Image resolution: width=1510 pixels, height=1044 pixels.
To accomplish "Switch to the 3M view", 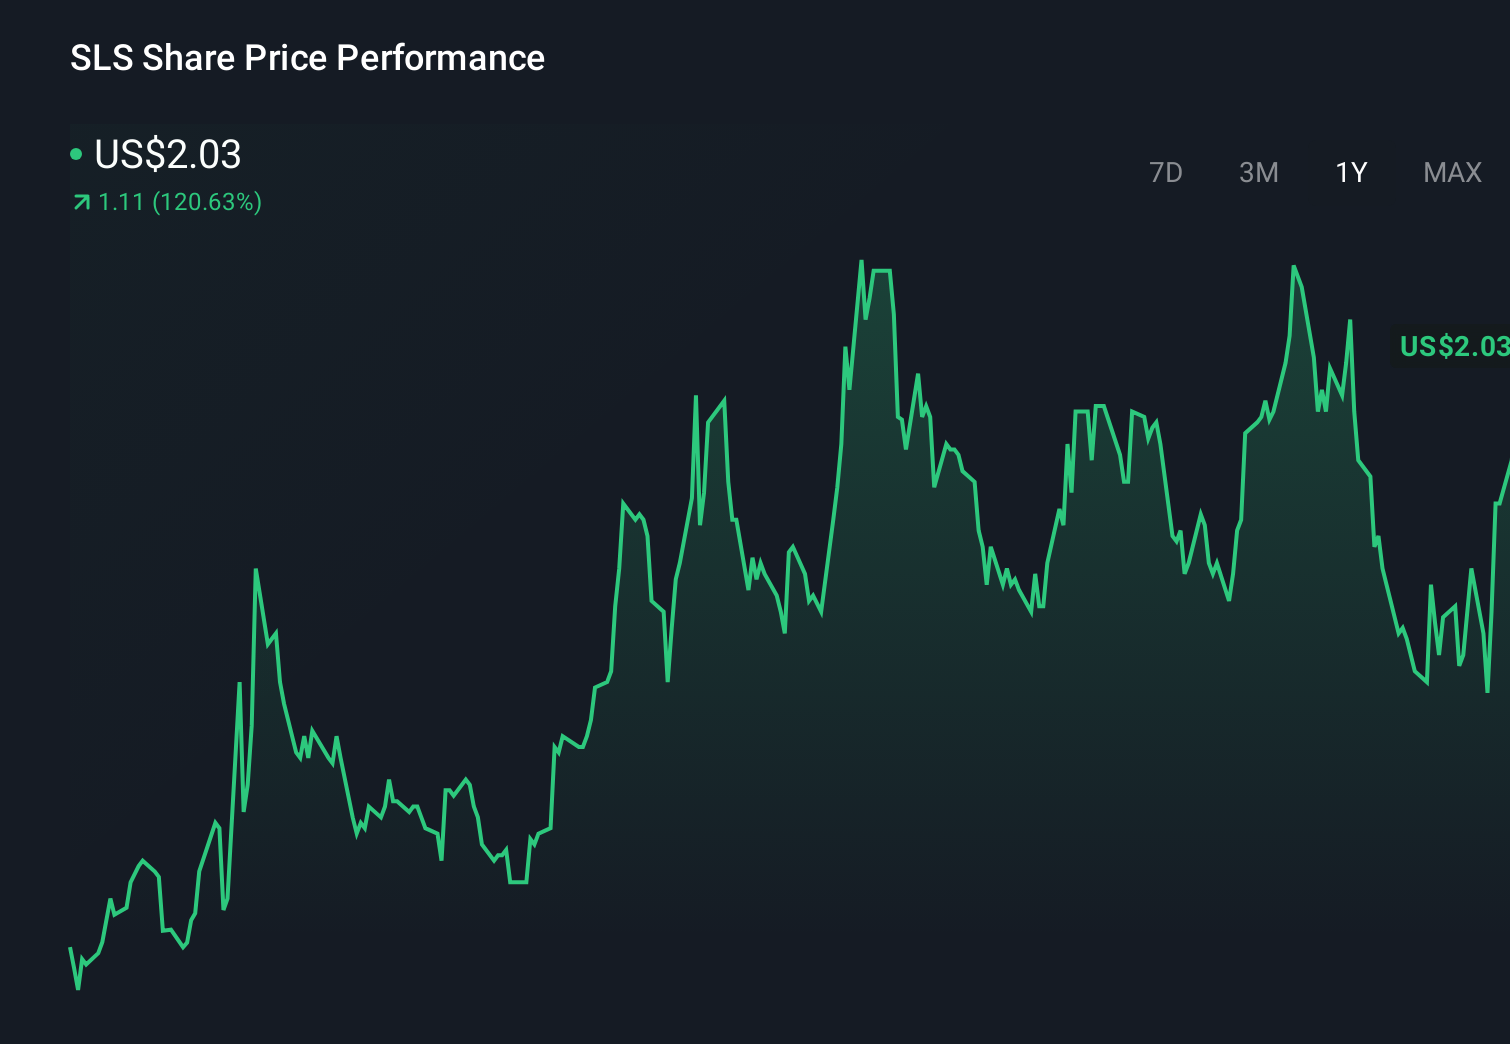I will (1259, 172).
